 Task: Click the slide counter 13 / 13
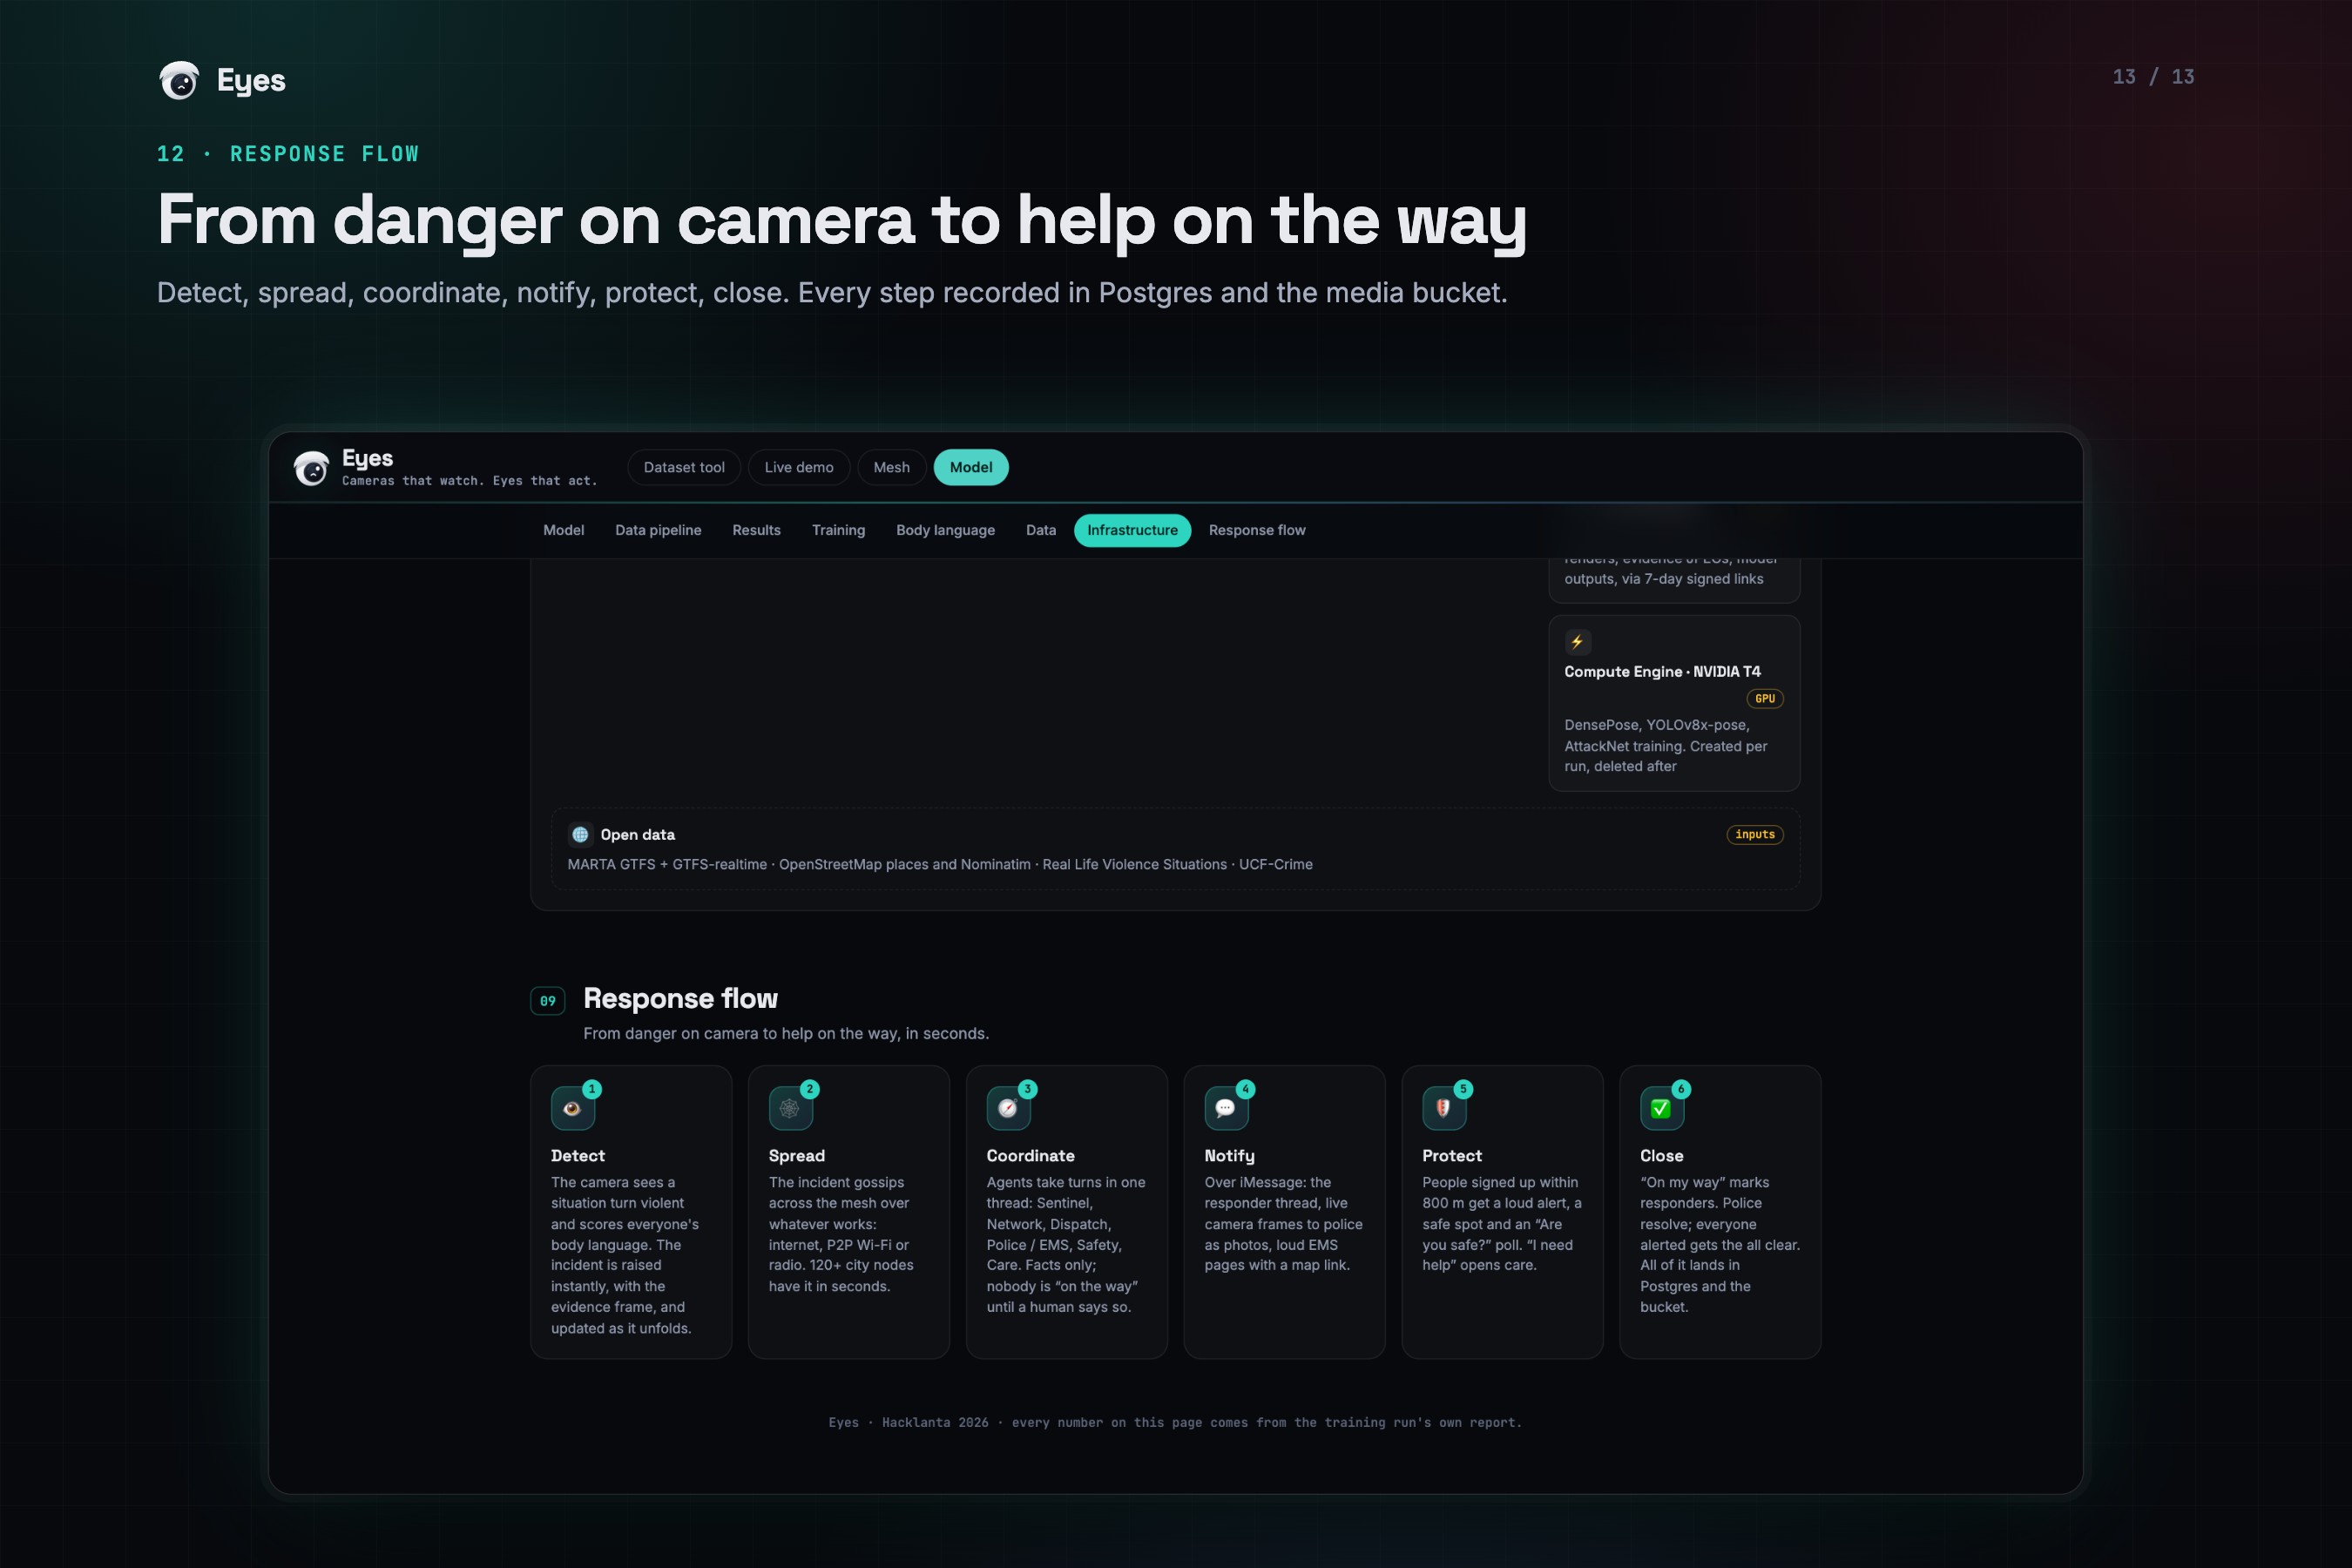coord(2153,77)
